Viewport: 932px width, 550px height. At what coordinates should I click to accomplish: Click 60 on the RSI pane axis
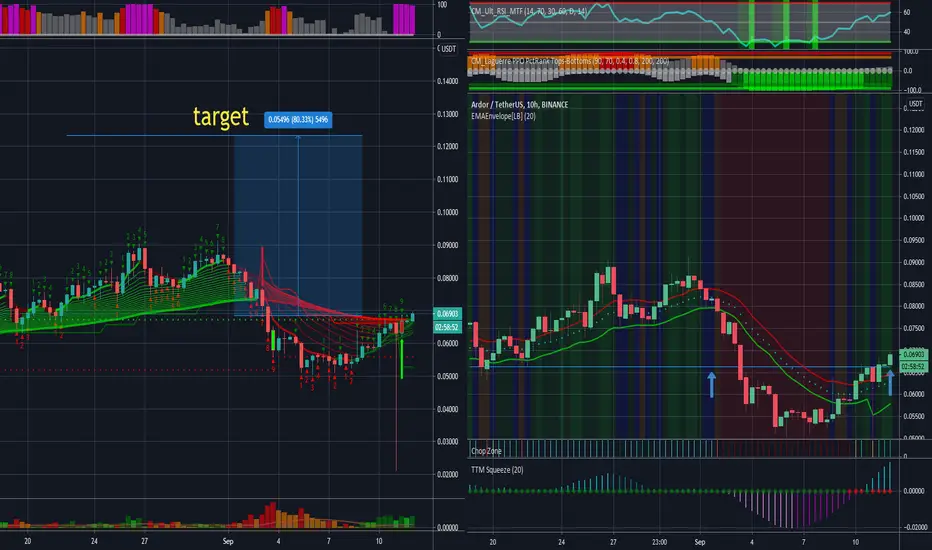pyautogui.click(x=906, y=12)
